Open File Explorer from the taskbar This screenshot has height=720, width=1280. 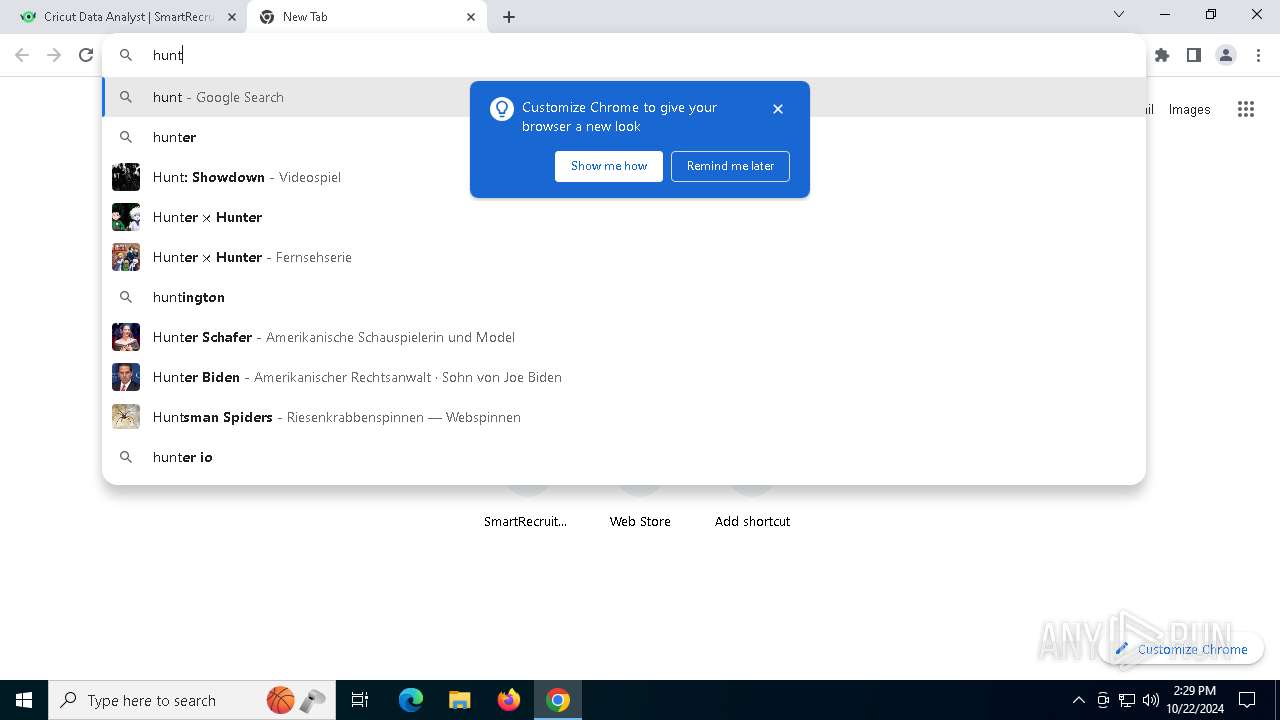click(460, 700)
